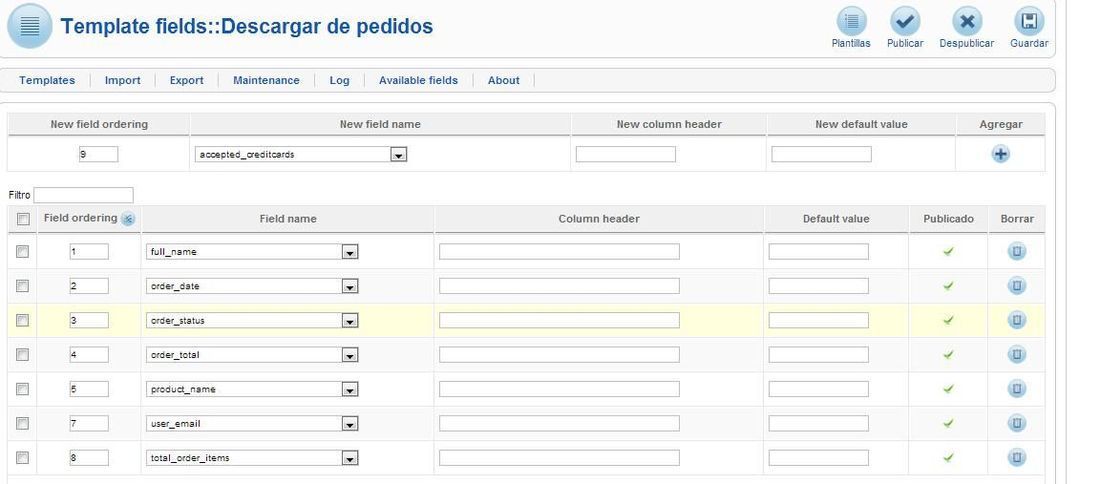Focus the Filtro text input
This screenshot has width=1100, height=484.
83,195
